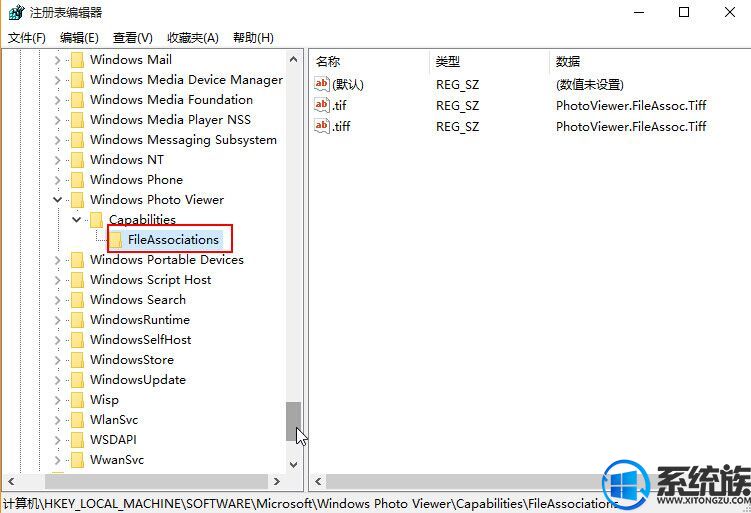Open the 编辑(E) menu
Screen dimensions: 751x513
tap(80, 38)
